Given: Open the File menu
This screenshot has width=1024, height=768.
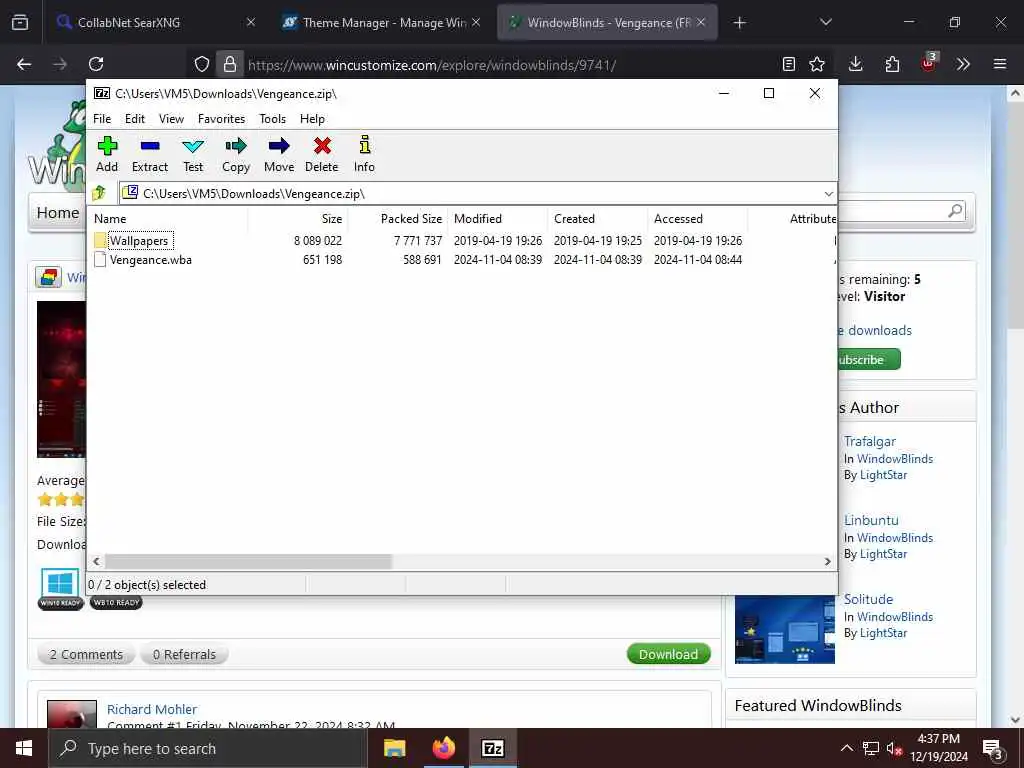Looking at the screenshot, I should pos(102,119).
